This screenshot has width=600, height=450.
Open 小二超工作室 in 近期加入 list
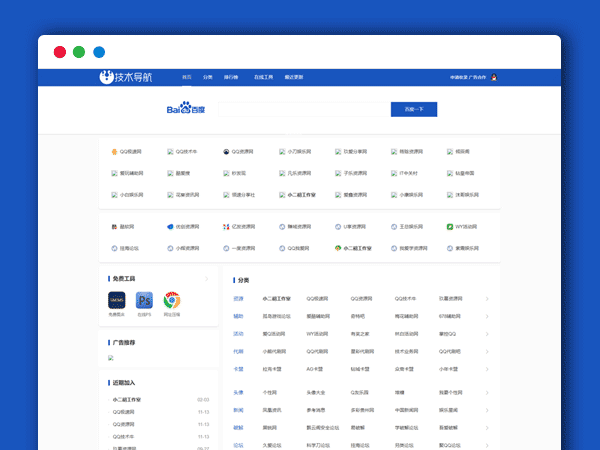pos(127,399)
